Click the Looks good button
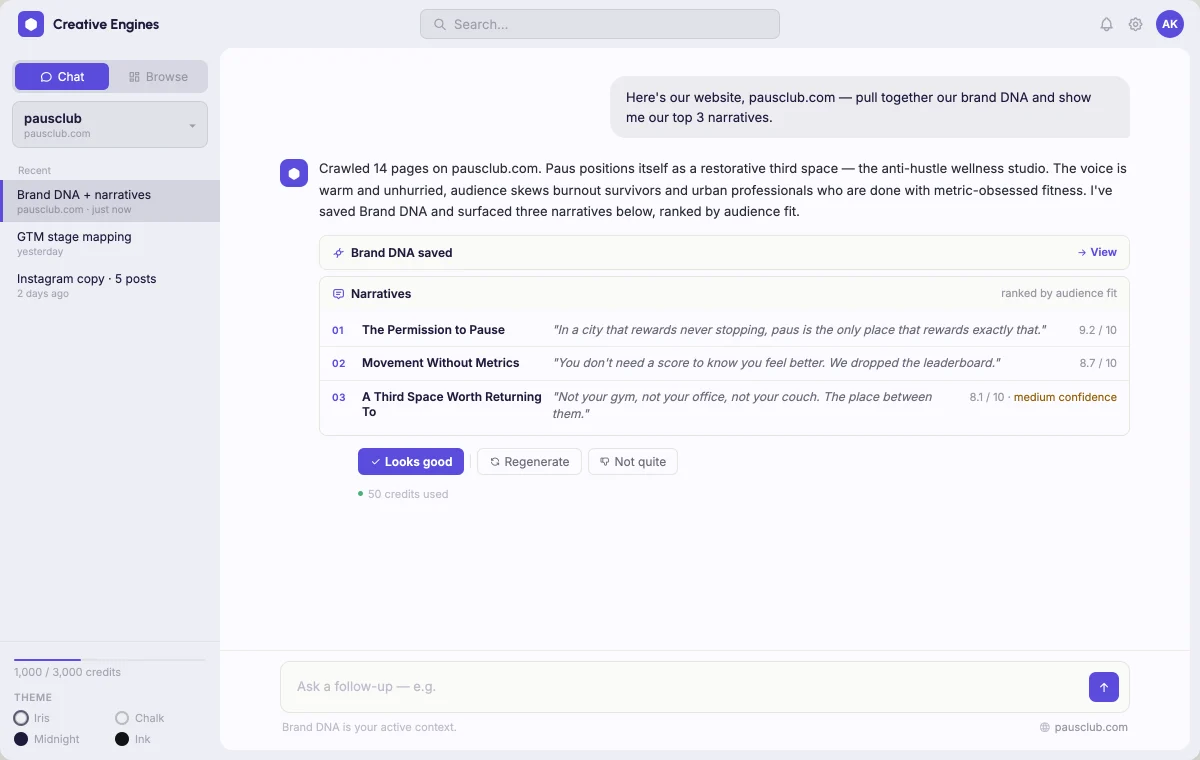This screenshot has width=1200, height=760. pyautogui.click(x=411, y=461)
